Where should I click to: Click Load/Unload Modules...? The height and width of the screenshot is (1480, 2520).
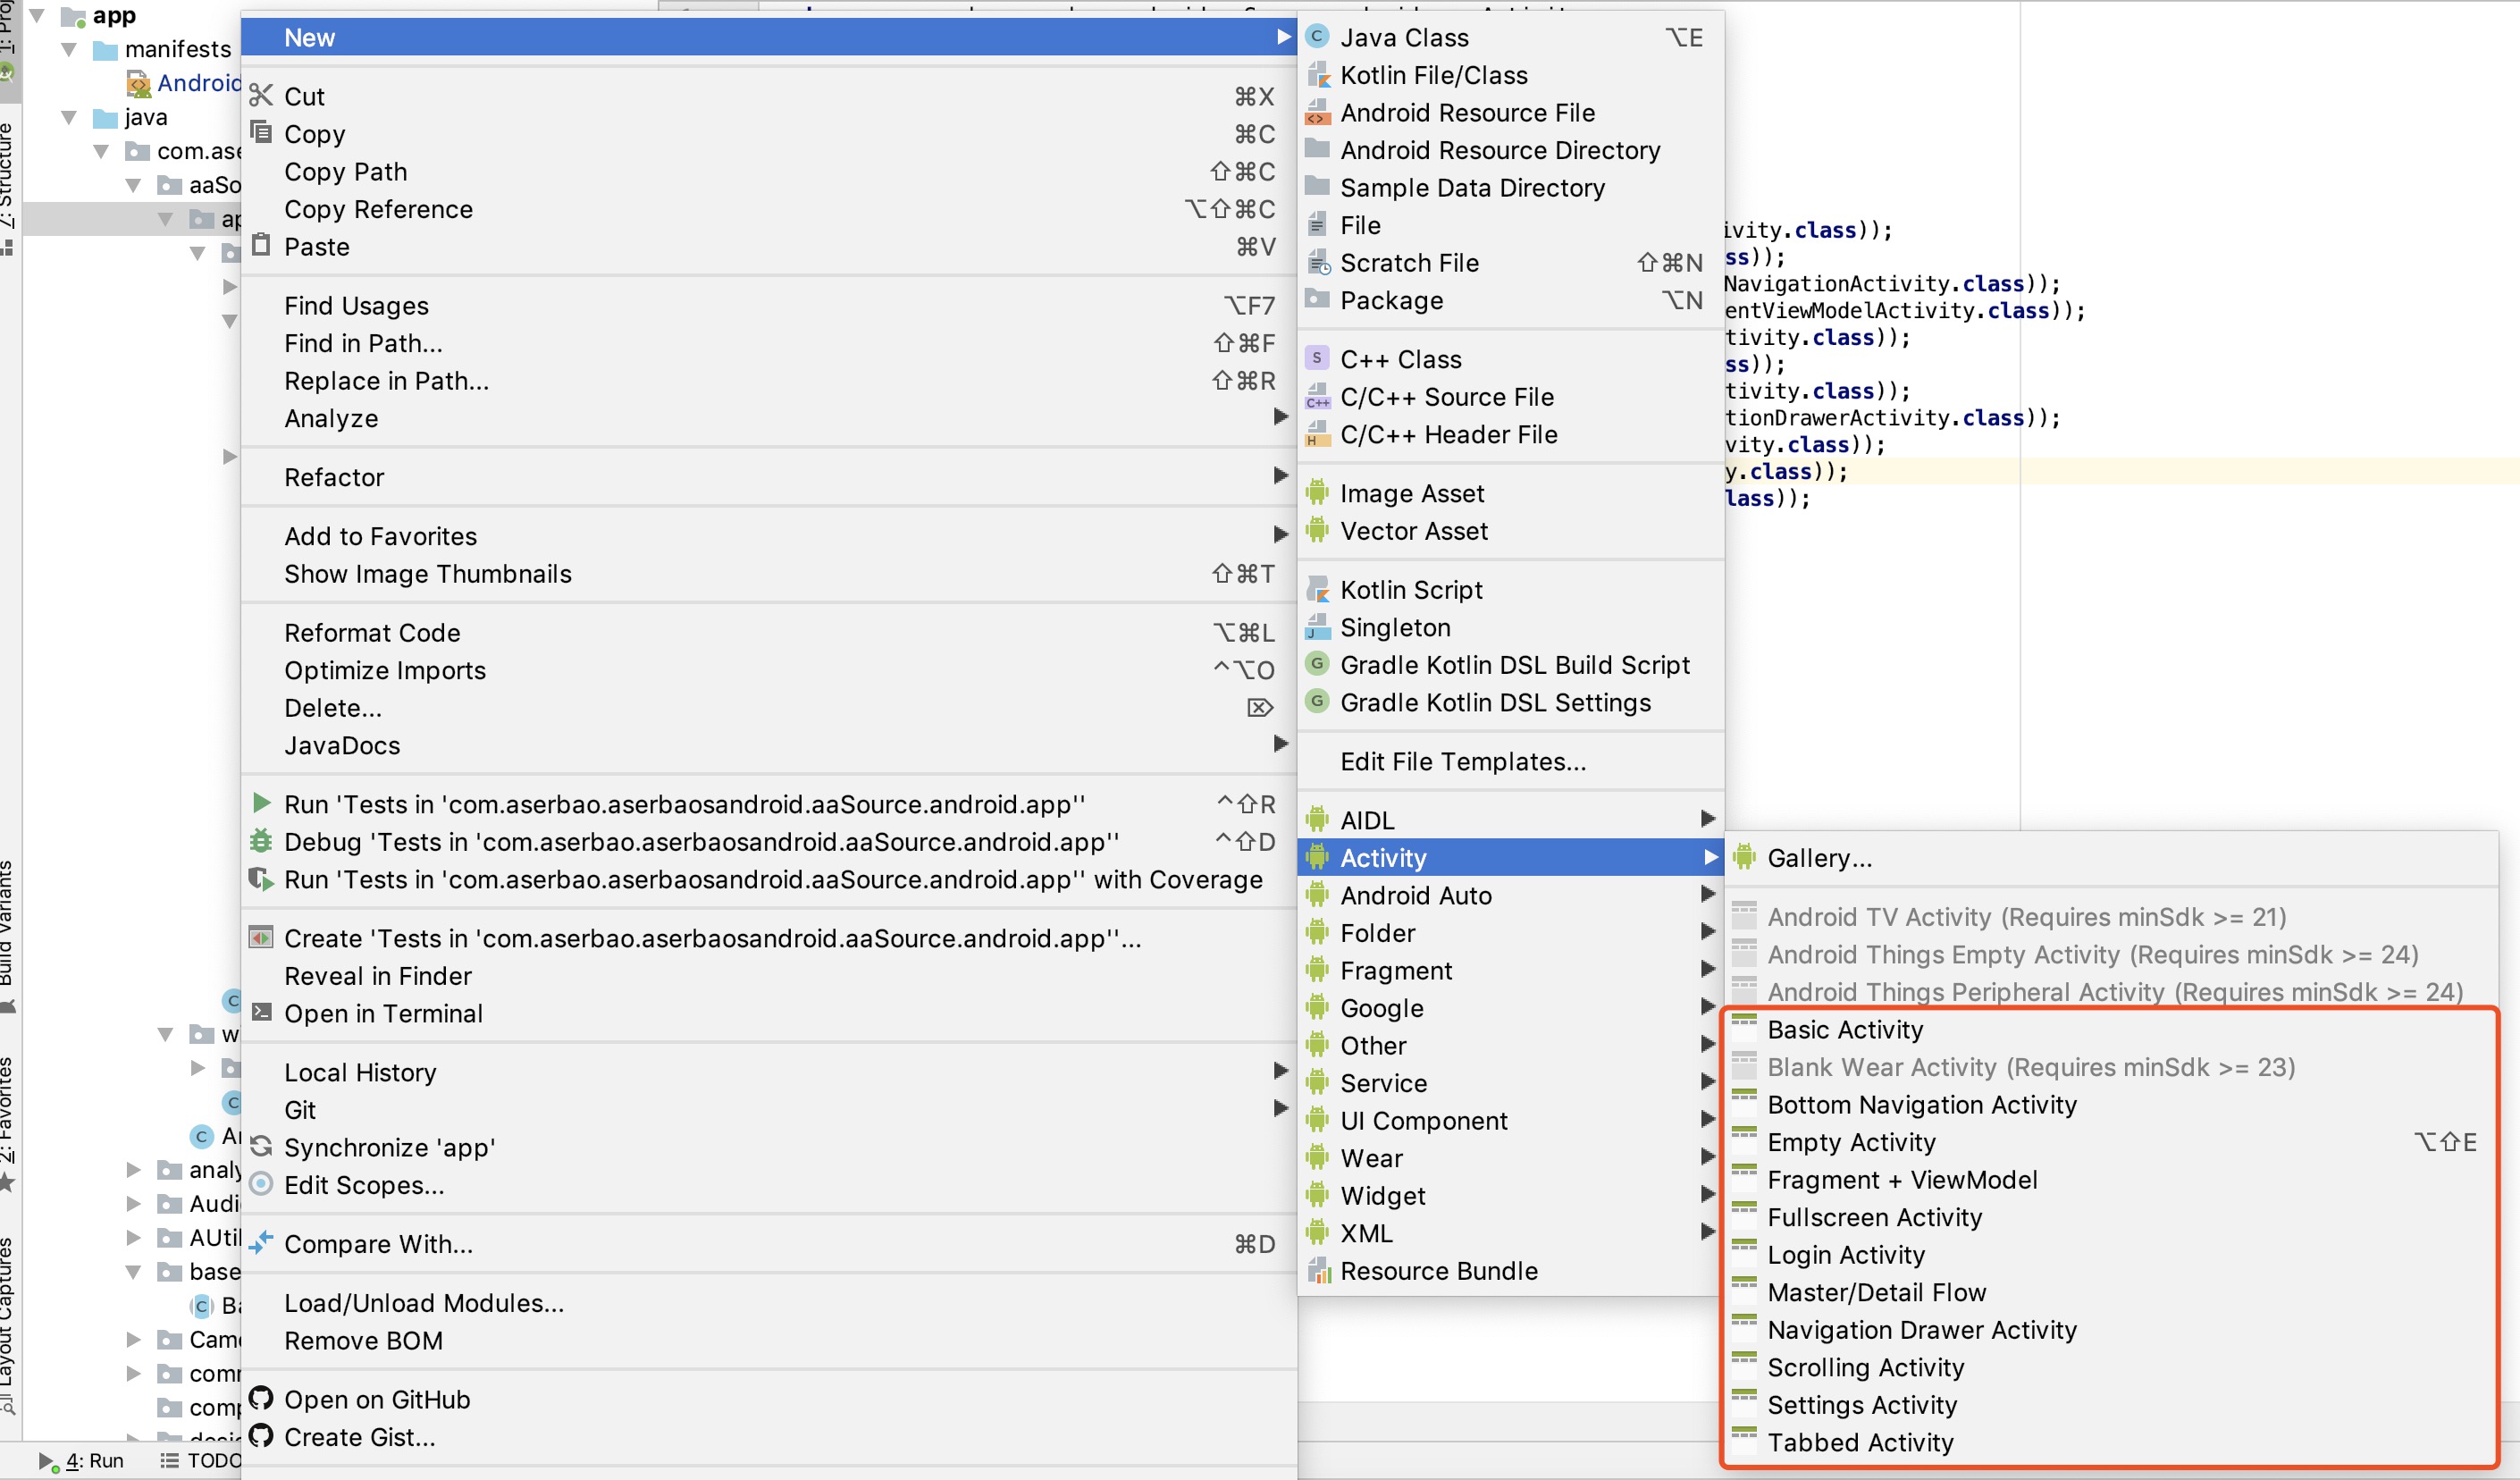click(x=769, y=1302)
